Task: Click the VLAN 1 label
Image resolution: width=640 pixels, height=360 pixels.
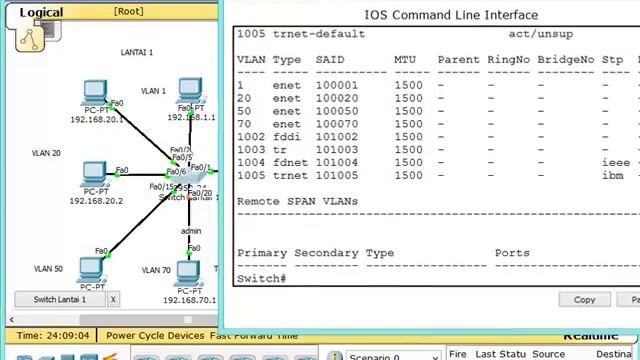Action: coord(153,91)
